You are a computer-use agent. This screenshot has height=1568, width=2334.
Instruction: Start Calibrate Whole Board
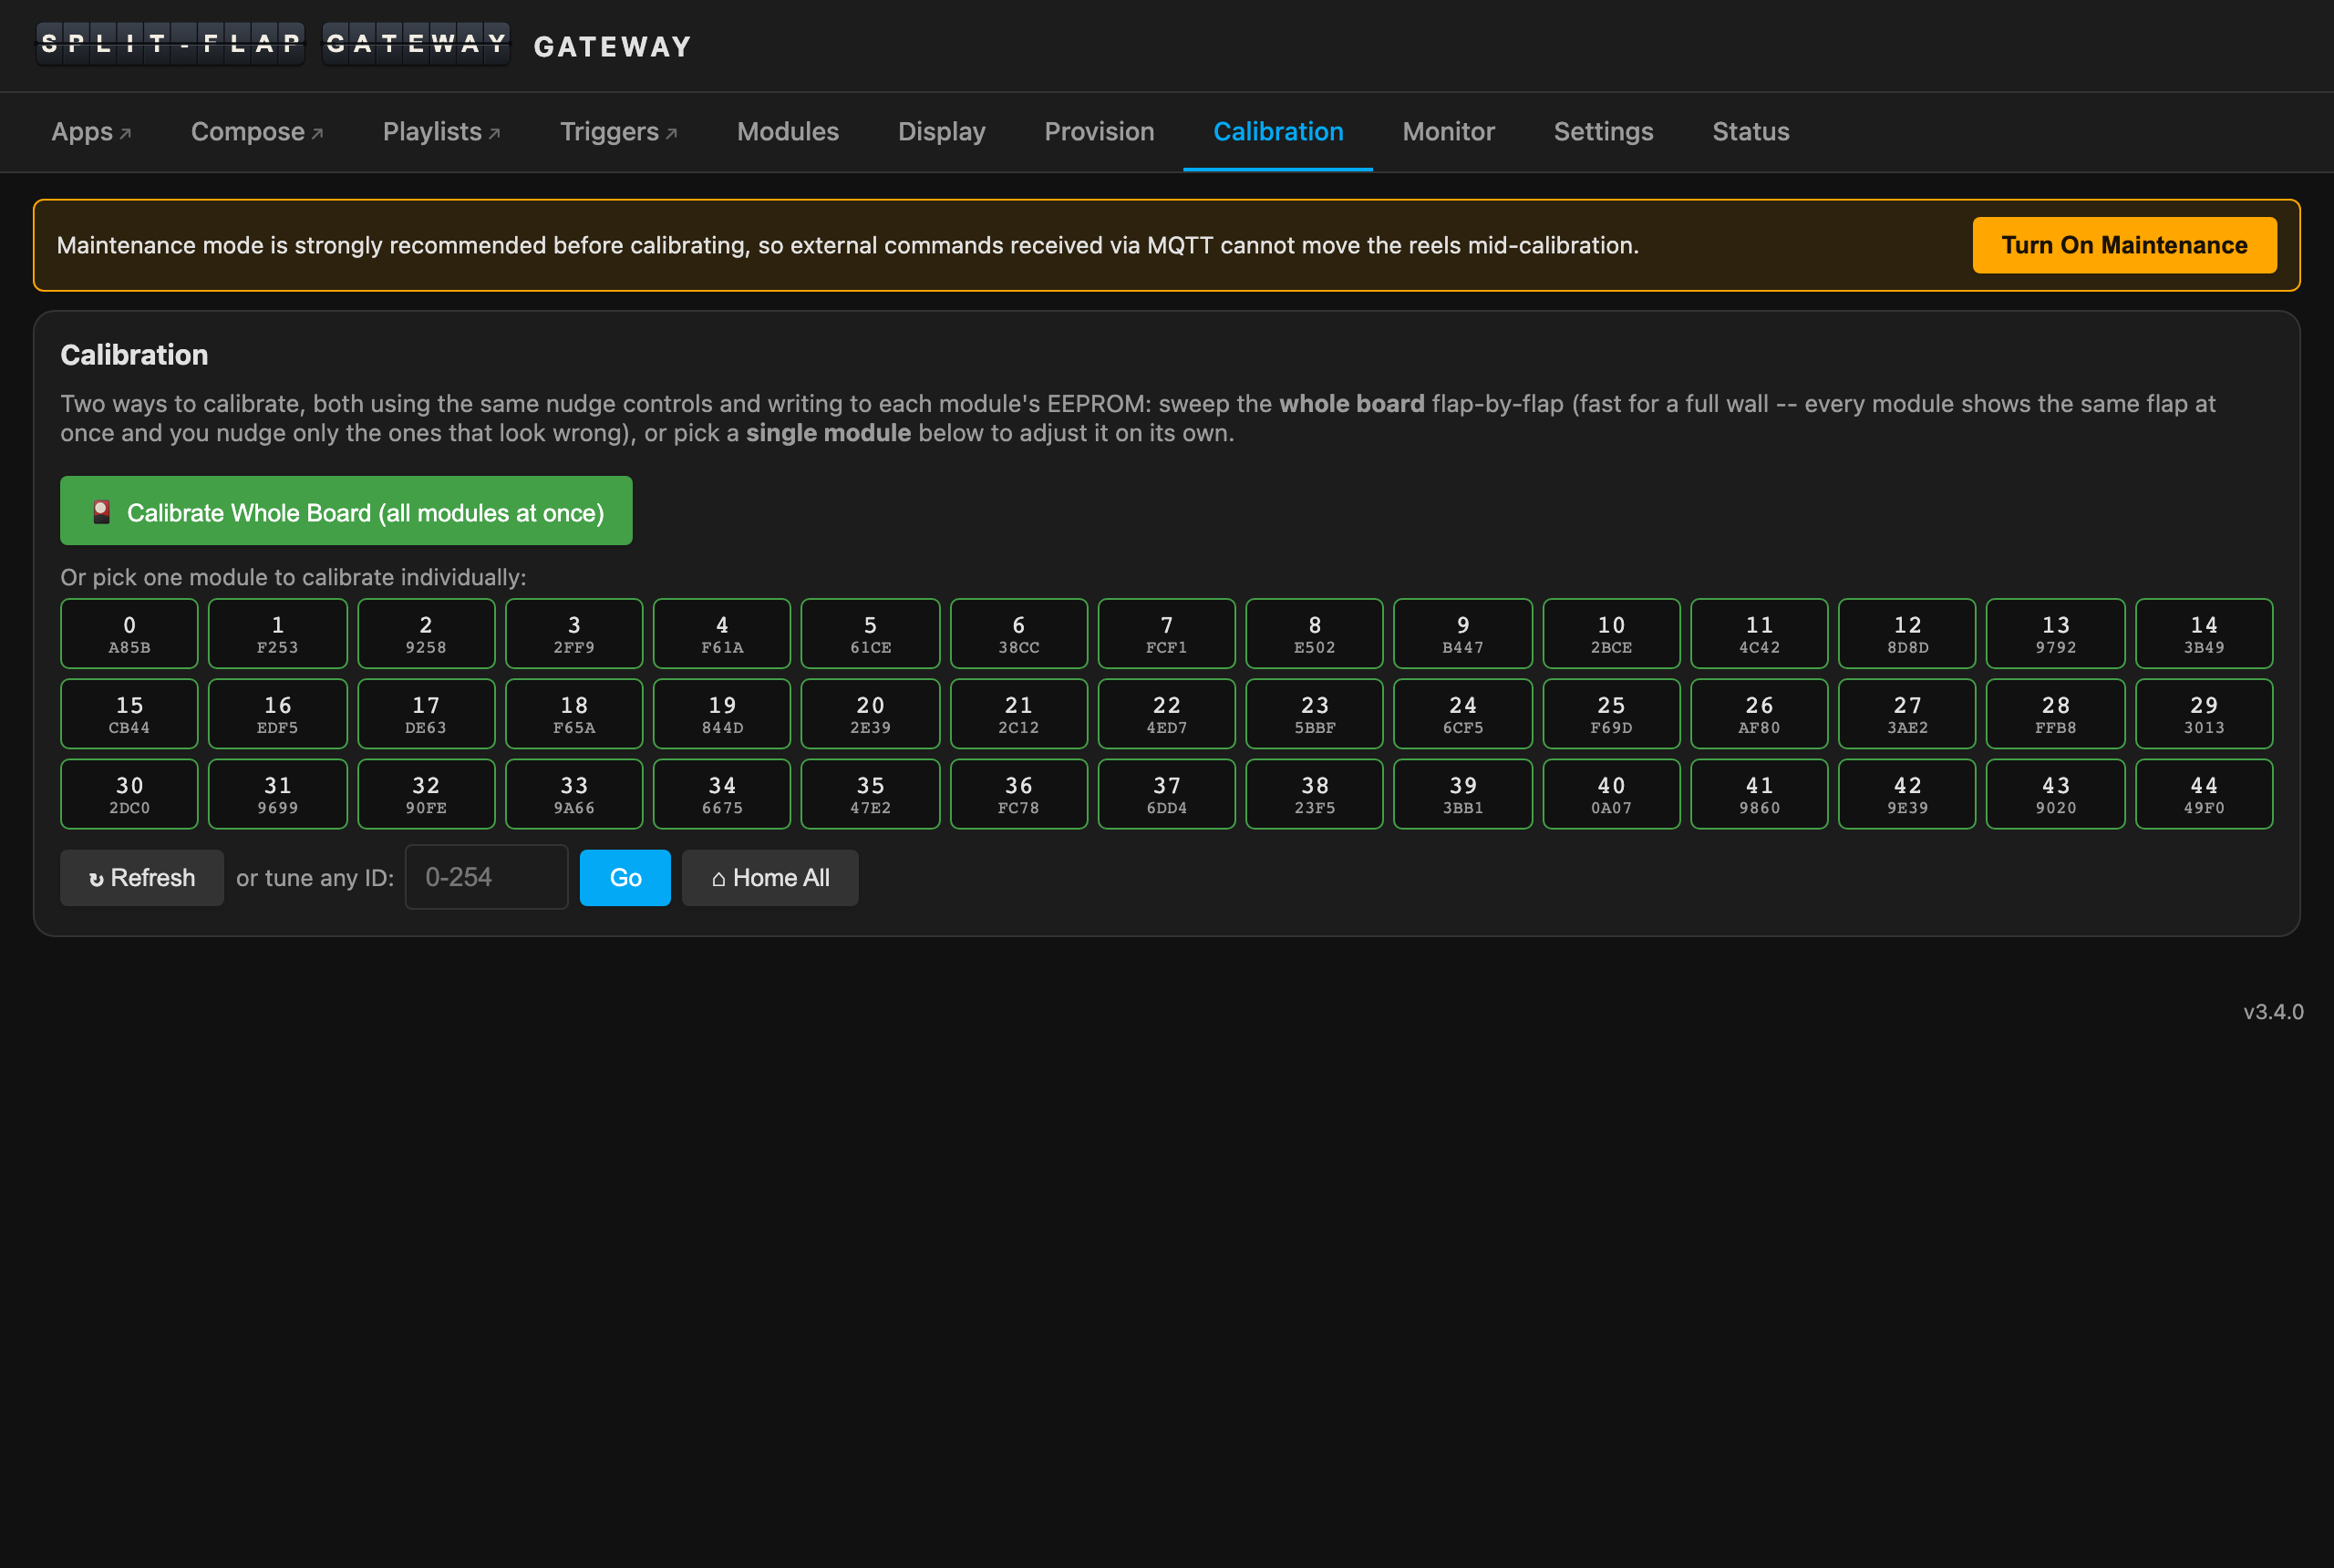[x=346, y=511]
